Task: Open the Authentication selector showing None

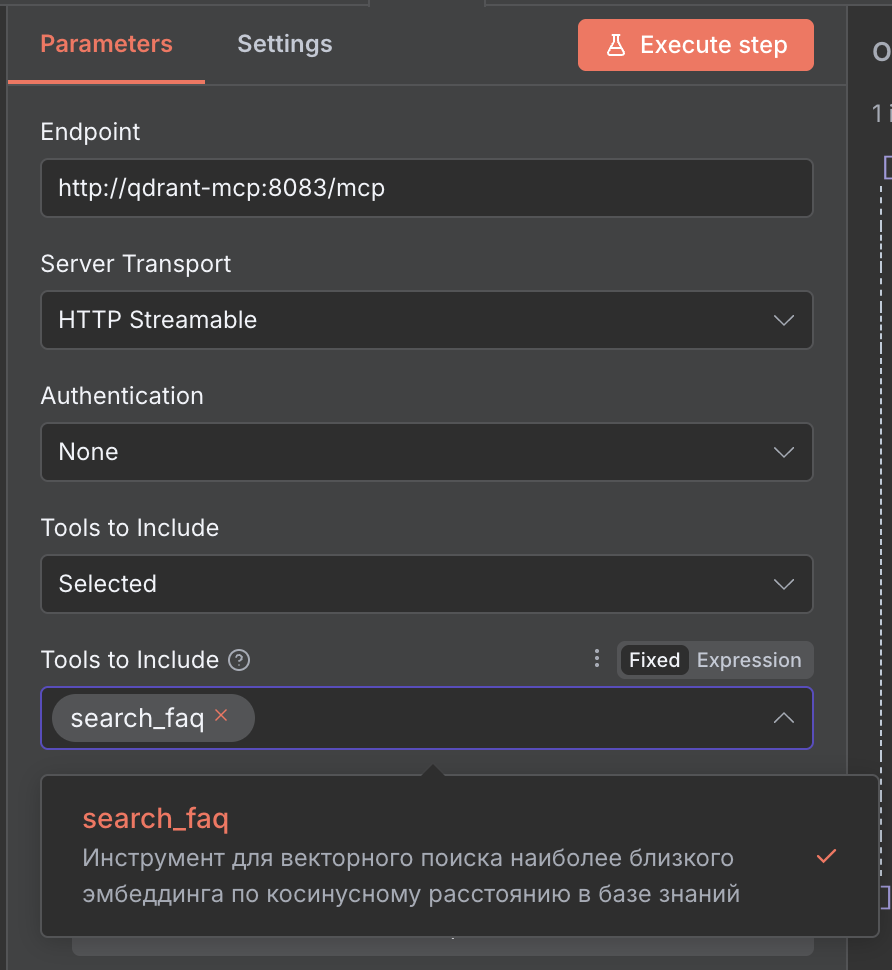Action: pyautogui.click(x=427, y=451)
